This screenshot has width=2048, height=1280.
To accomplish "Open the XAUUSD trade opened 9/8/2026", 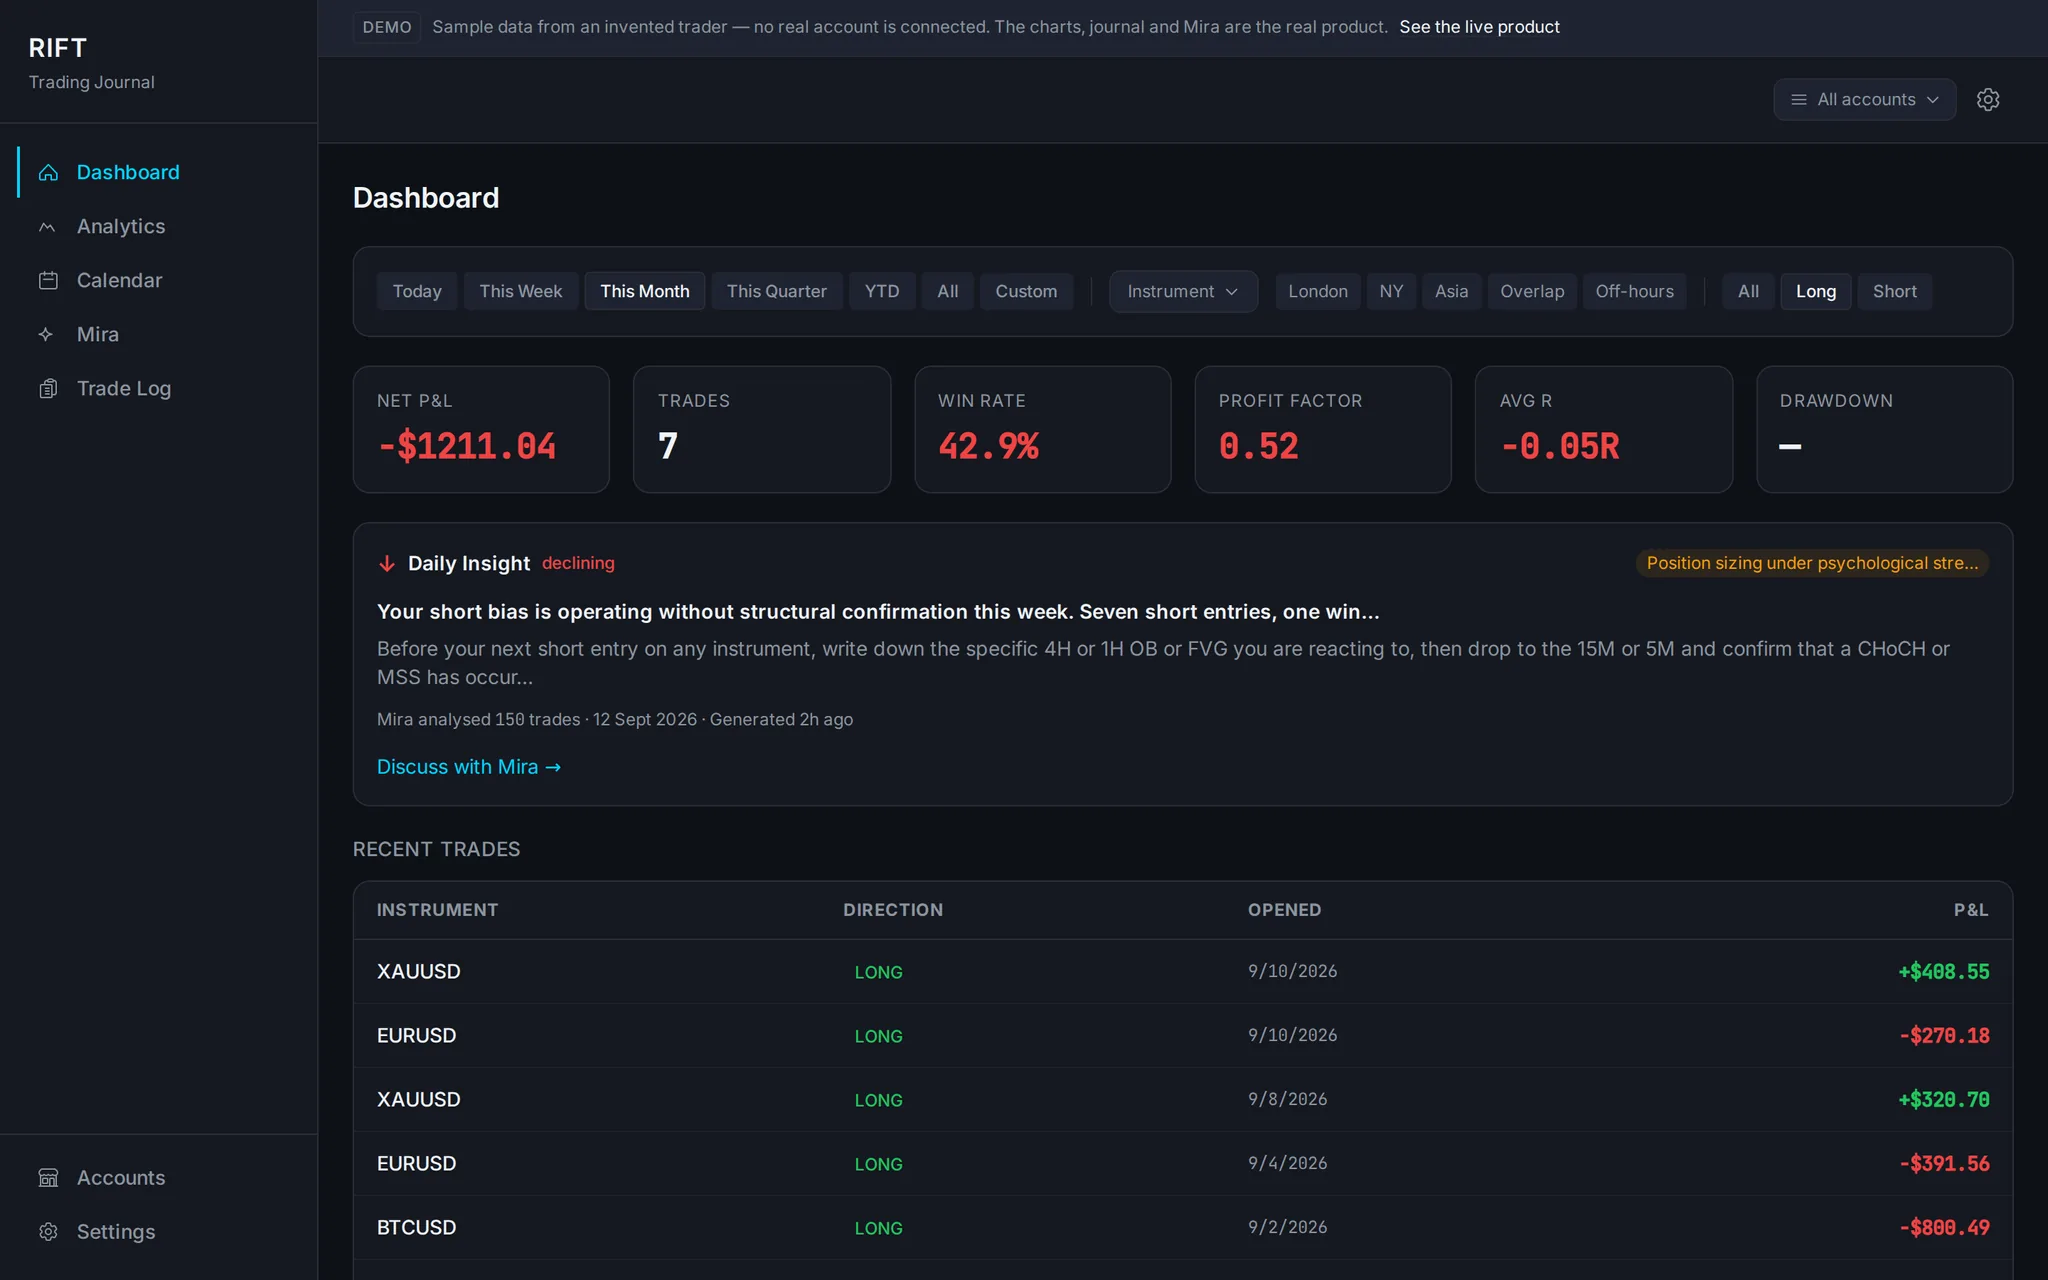I will tap(1183, 1100).
